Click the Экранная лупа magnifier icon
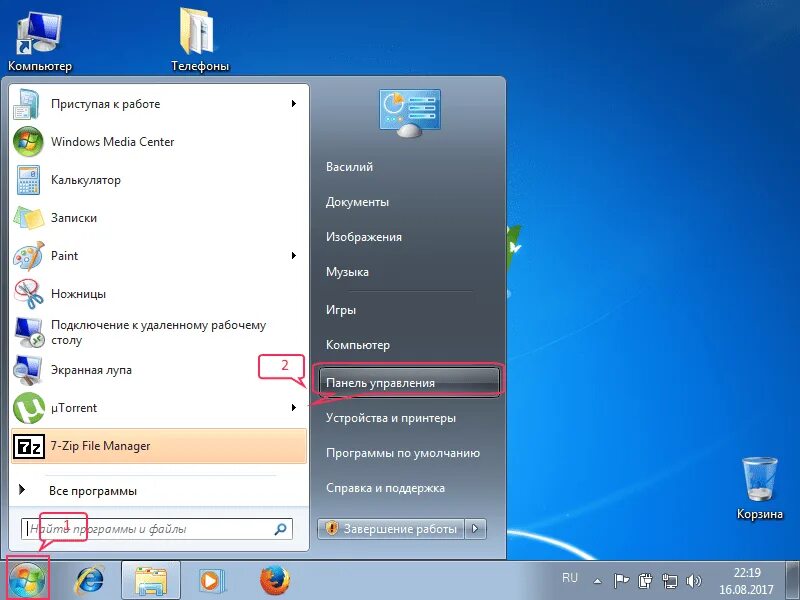 pos(28,370)
